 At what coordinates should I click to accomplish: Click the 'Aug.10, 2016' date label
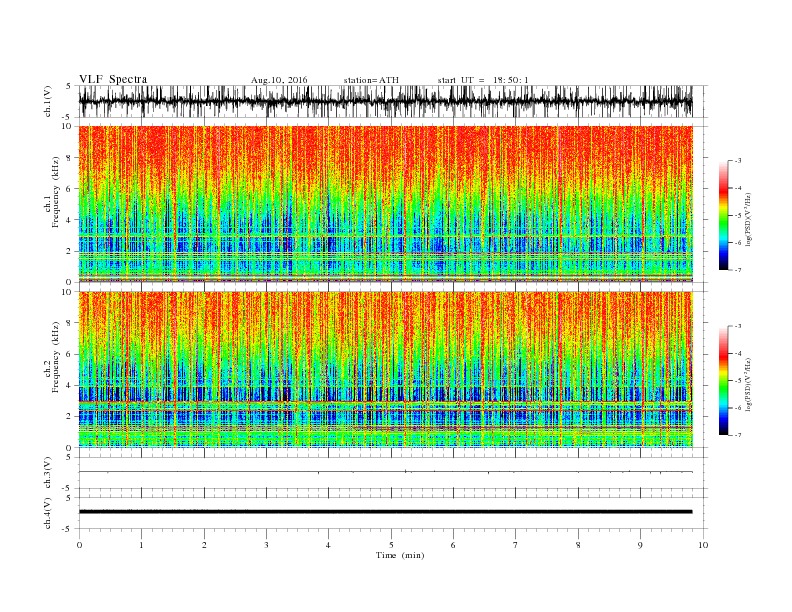[x=279, y=80]
